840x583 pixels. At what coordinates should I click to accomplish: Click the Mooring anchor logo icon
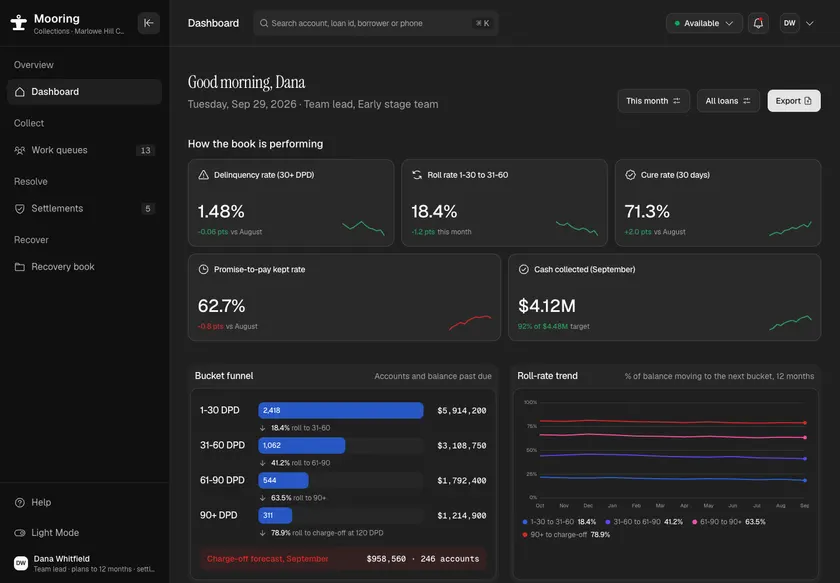pyautogui.click(x=19, y=23)
